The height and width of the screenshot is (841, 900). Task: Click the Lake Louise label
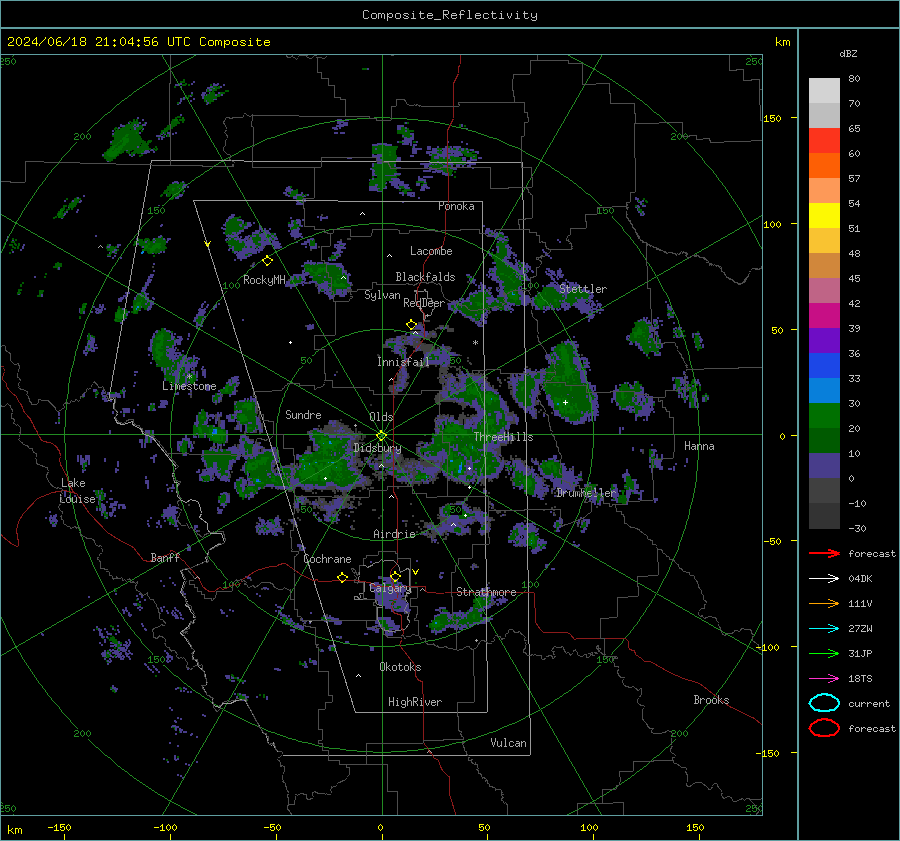coord(77,491)
